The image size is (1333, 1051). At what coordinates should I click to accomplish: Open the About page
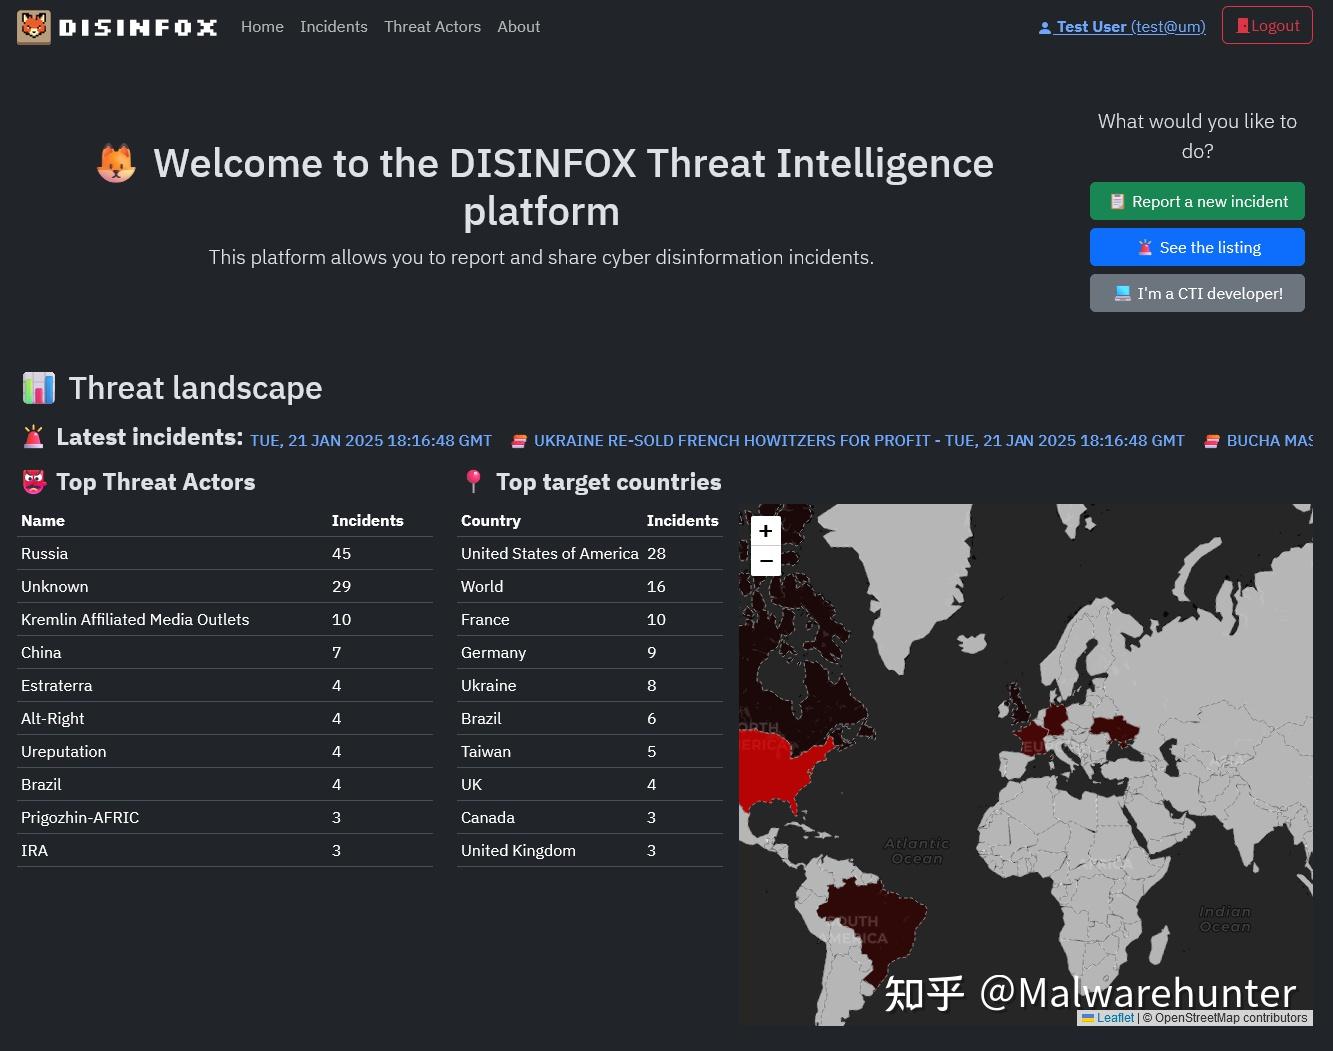(518, 27)
